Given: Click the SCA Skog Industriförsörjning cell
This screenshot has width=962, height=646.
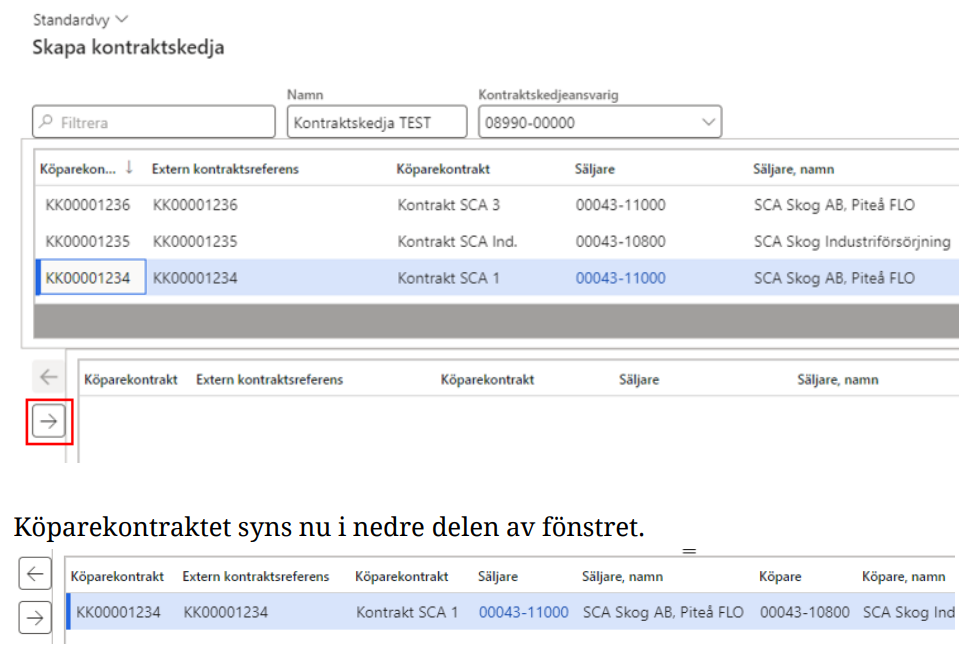Looking at the screenshot, I should pos(852,241).
